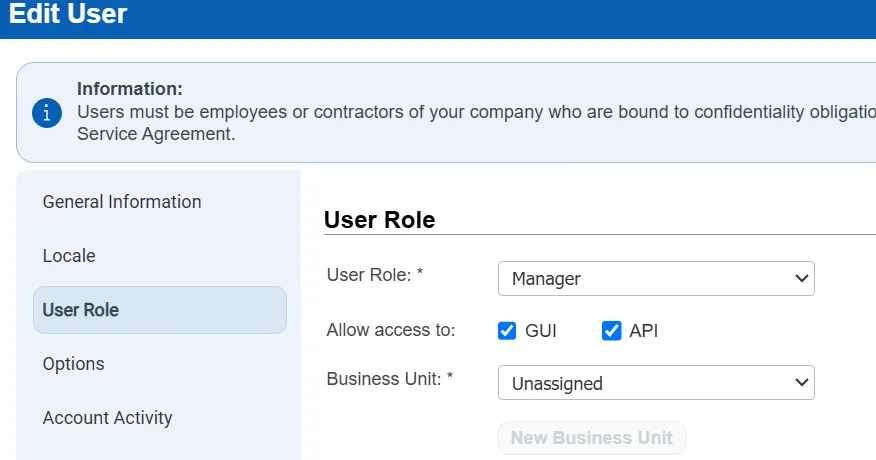
Task: Open the Account Activity section
Action: click(x=107, y=418)
